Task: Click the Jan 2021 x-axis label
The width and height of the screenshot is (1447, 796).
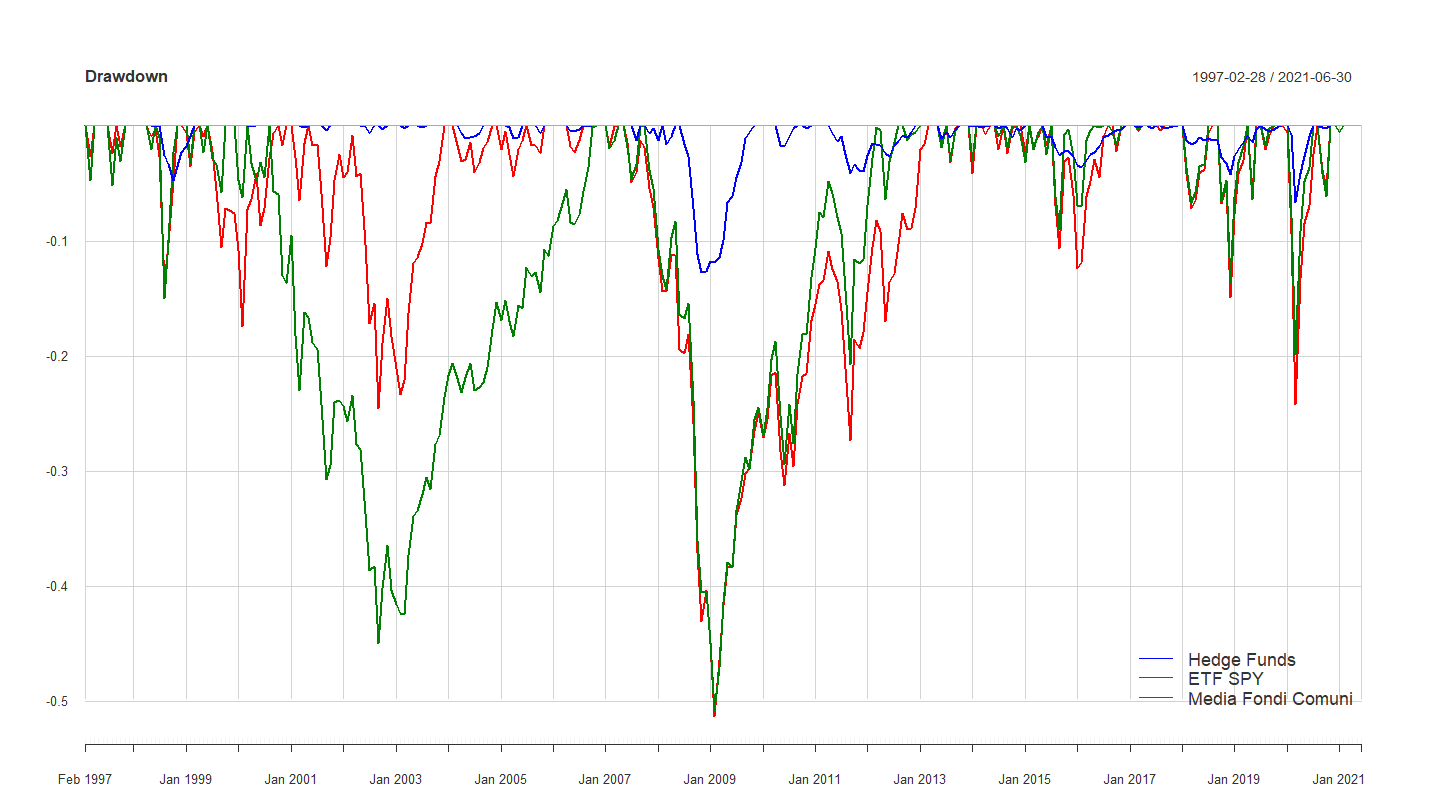Action: tap(1338, 779)
